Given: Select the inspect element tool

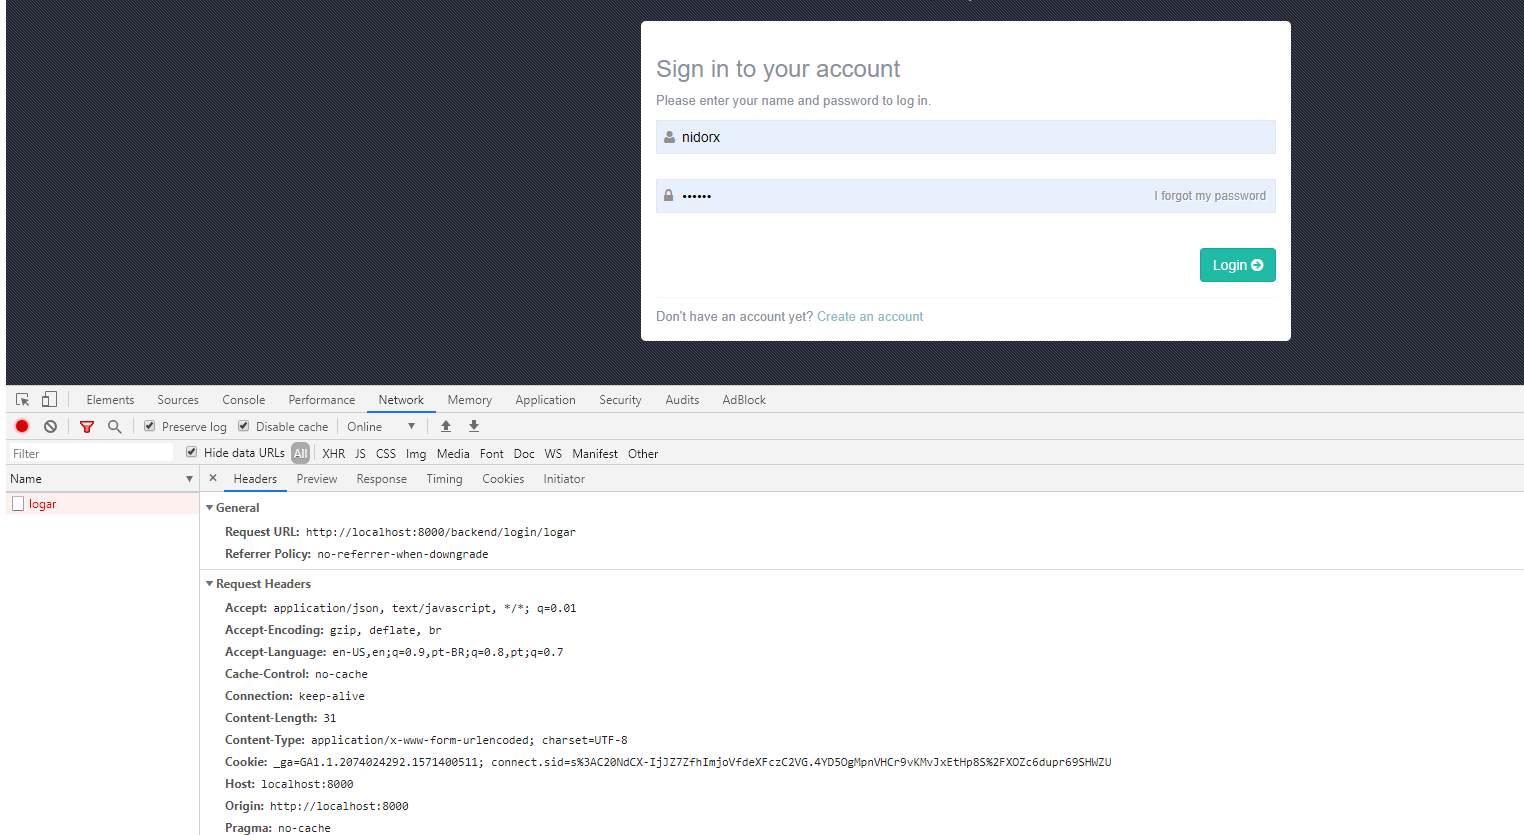Looking at the screenshot, I should tap(22, 399).
